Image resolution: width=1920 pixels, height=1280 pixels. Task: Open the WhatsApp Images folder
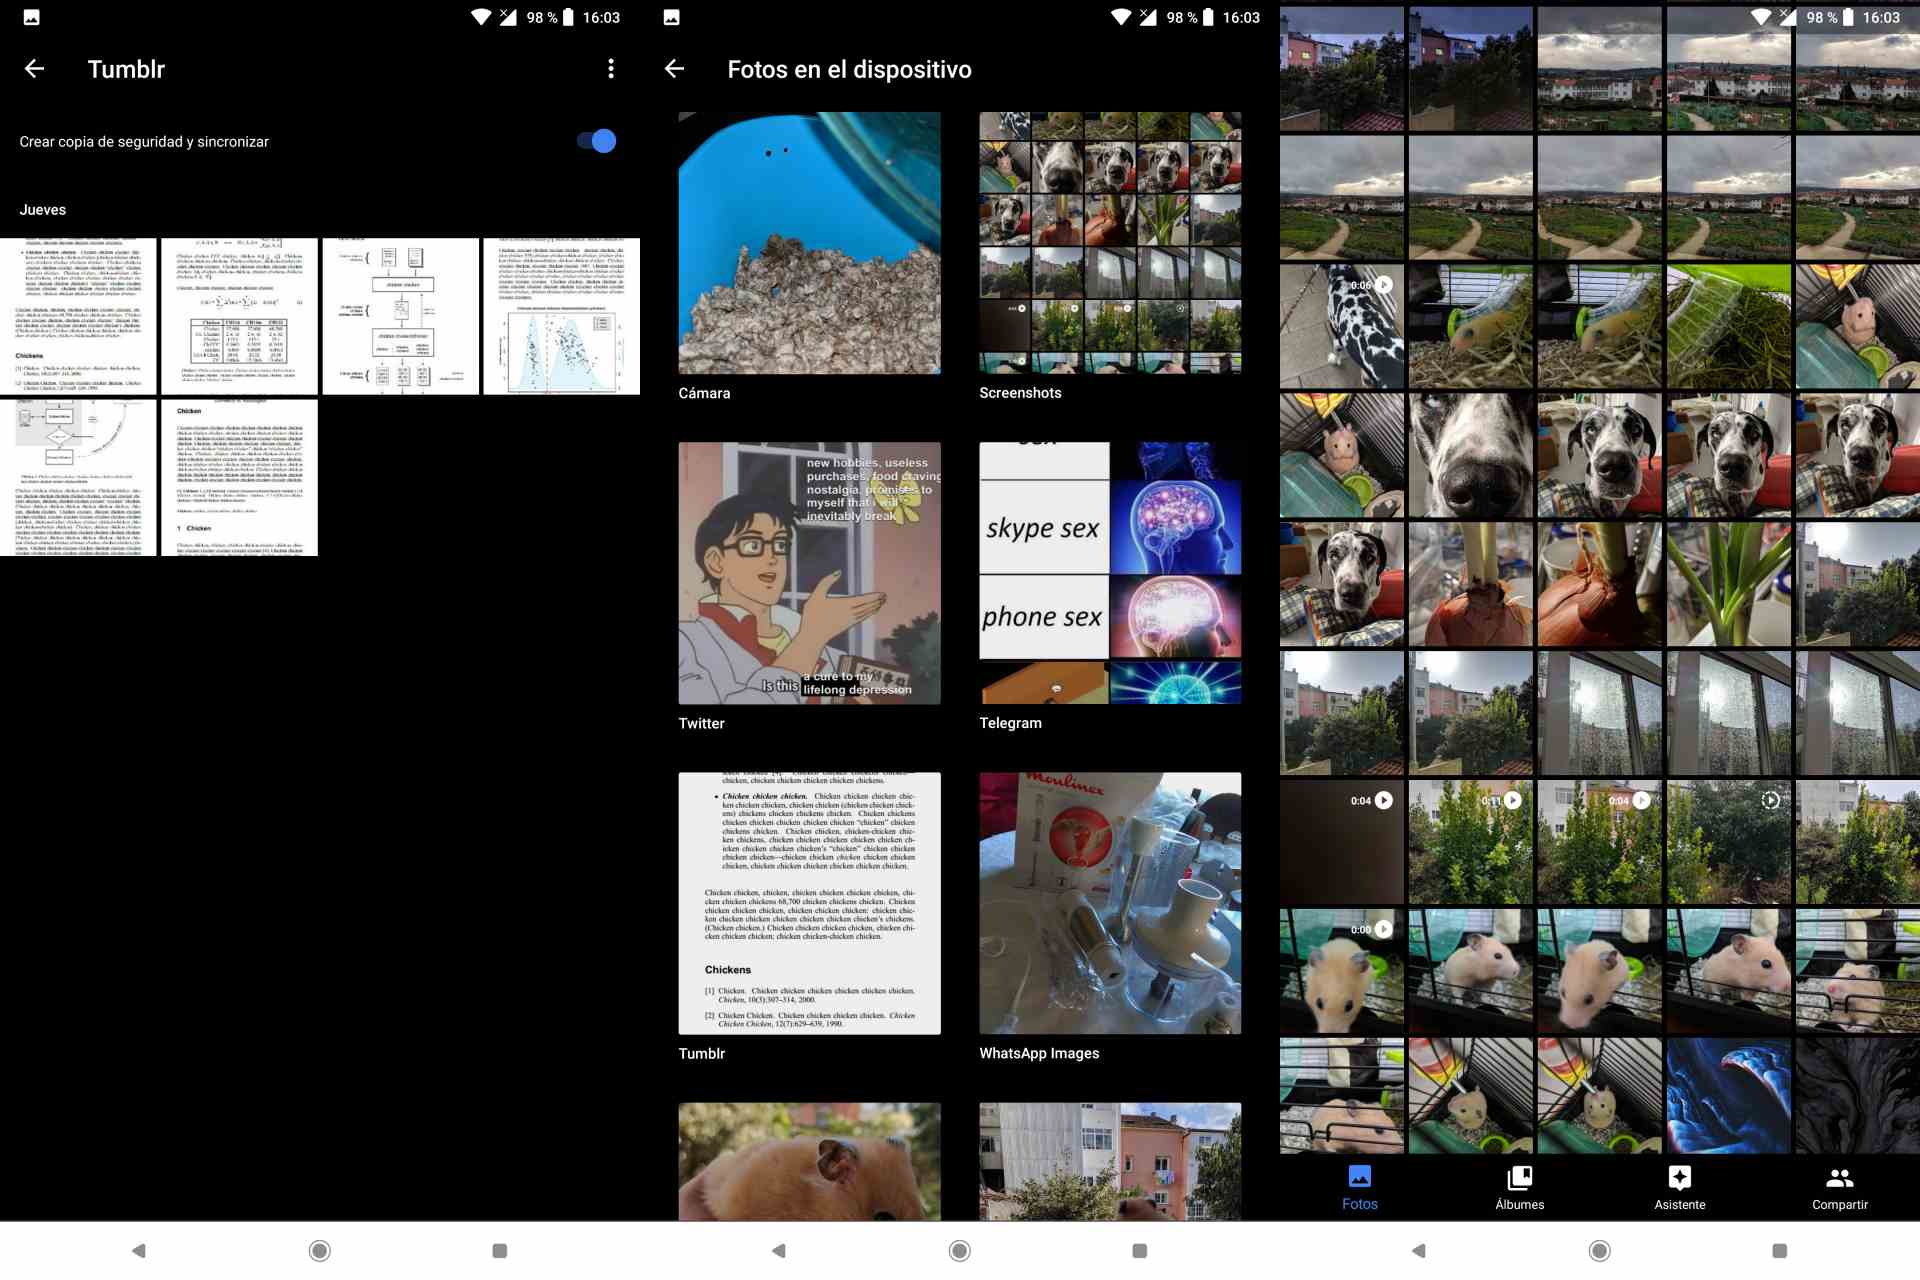click(x=1110, y=903)
